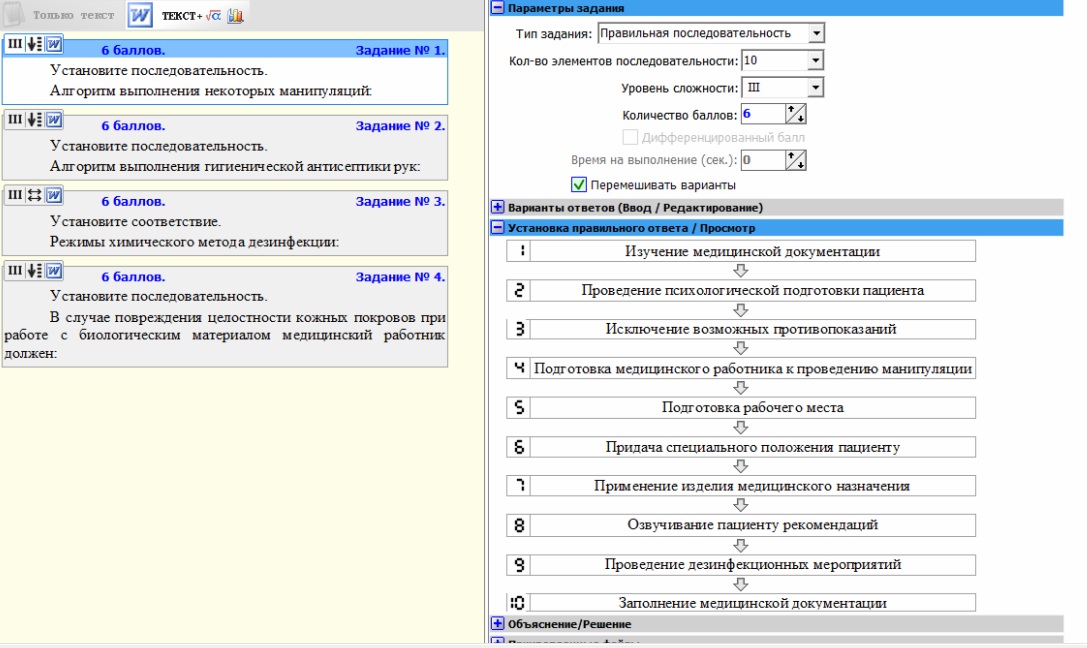Open Word editor icon of Задание № 1
Viewport: 1087px width, 648px height.
[x=53, y=44]
